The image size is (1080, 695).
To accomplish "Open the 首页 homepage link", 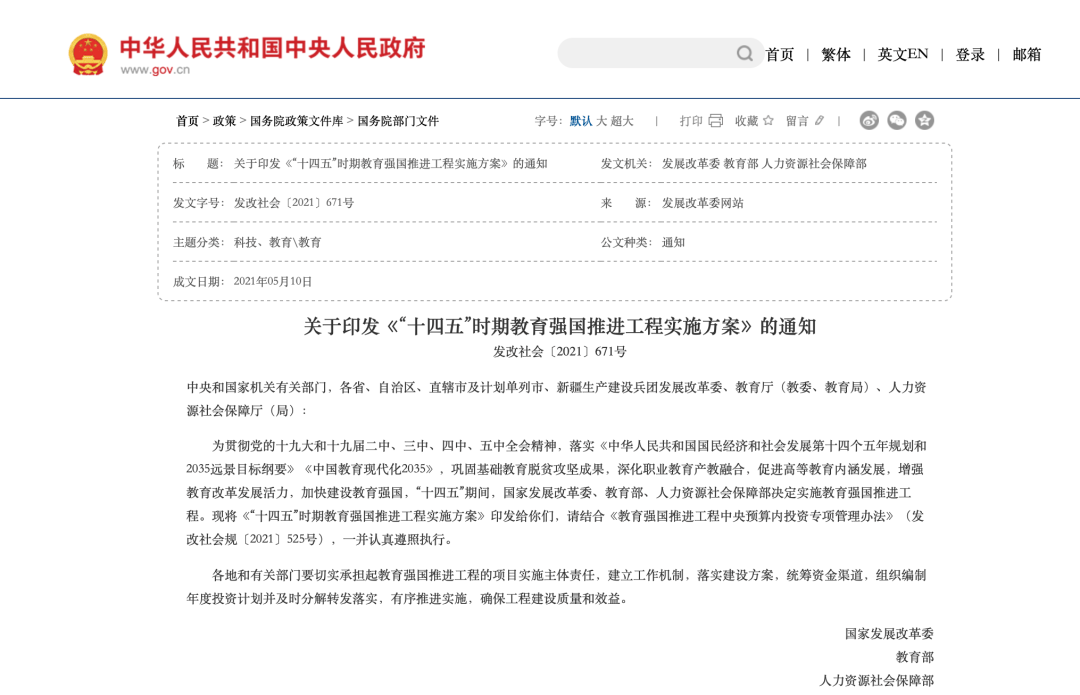I will click(x=780, y=54).
